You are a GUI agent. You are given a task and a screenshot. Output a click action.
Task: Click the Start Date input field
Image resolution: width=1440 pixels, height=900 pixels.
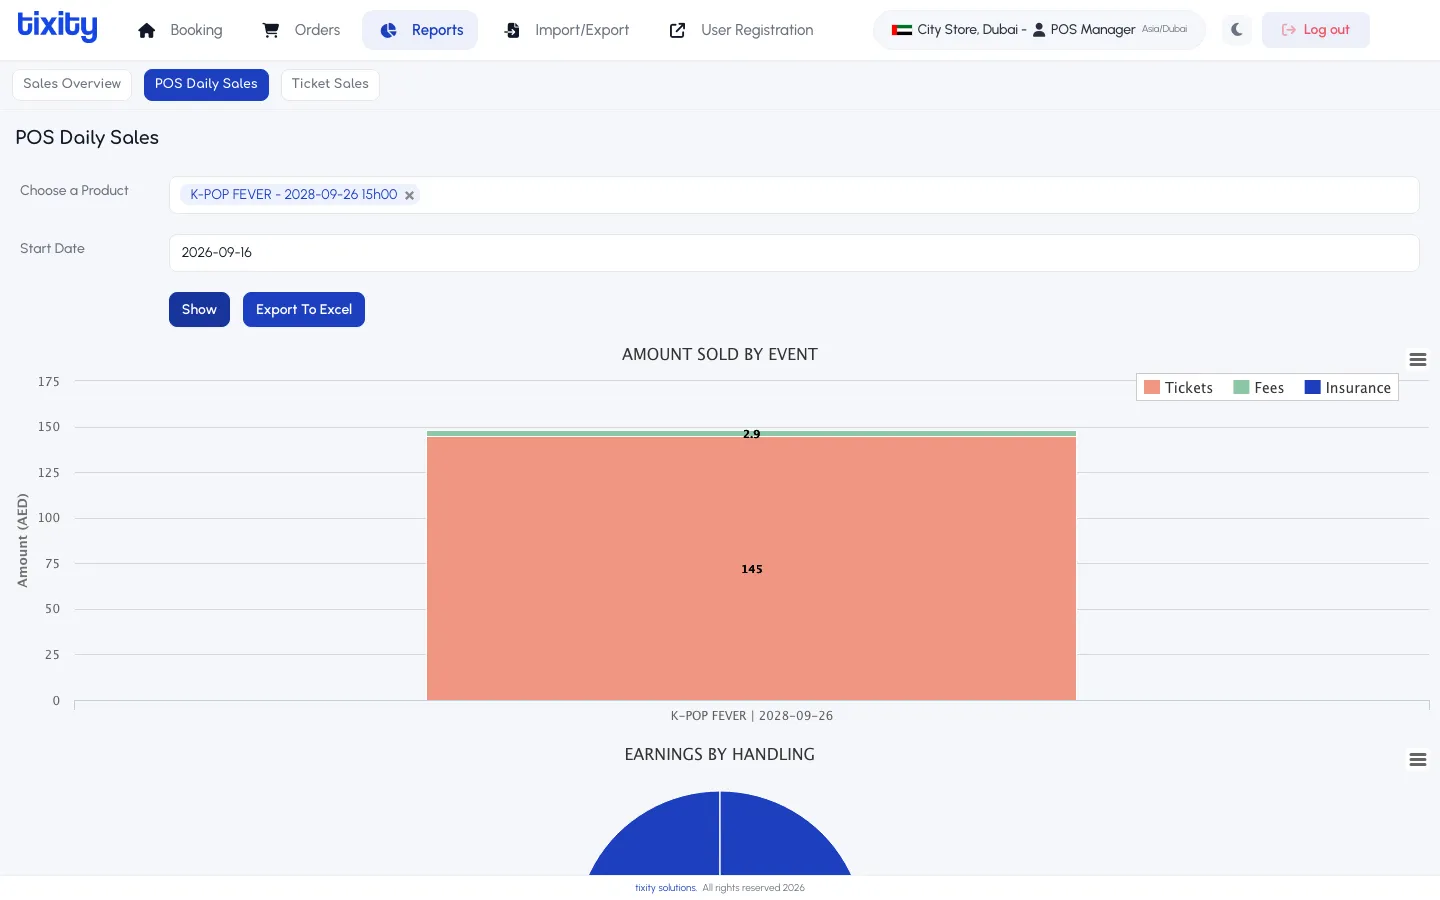pos(794,253)
